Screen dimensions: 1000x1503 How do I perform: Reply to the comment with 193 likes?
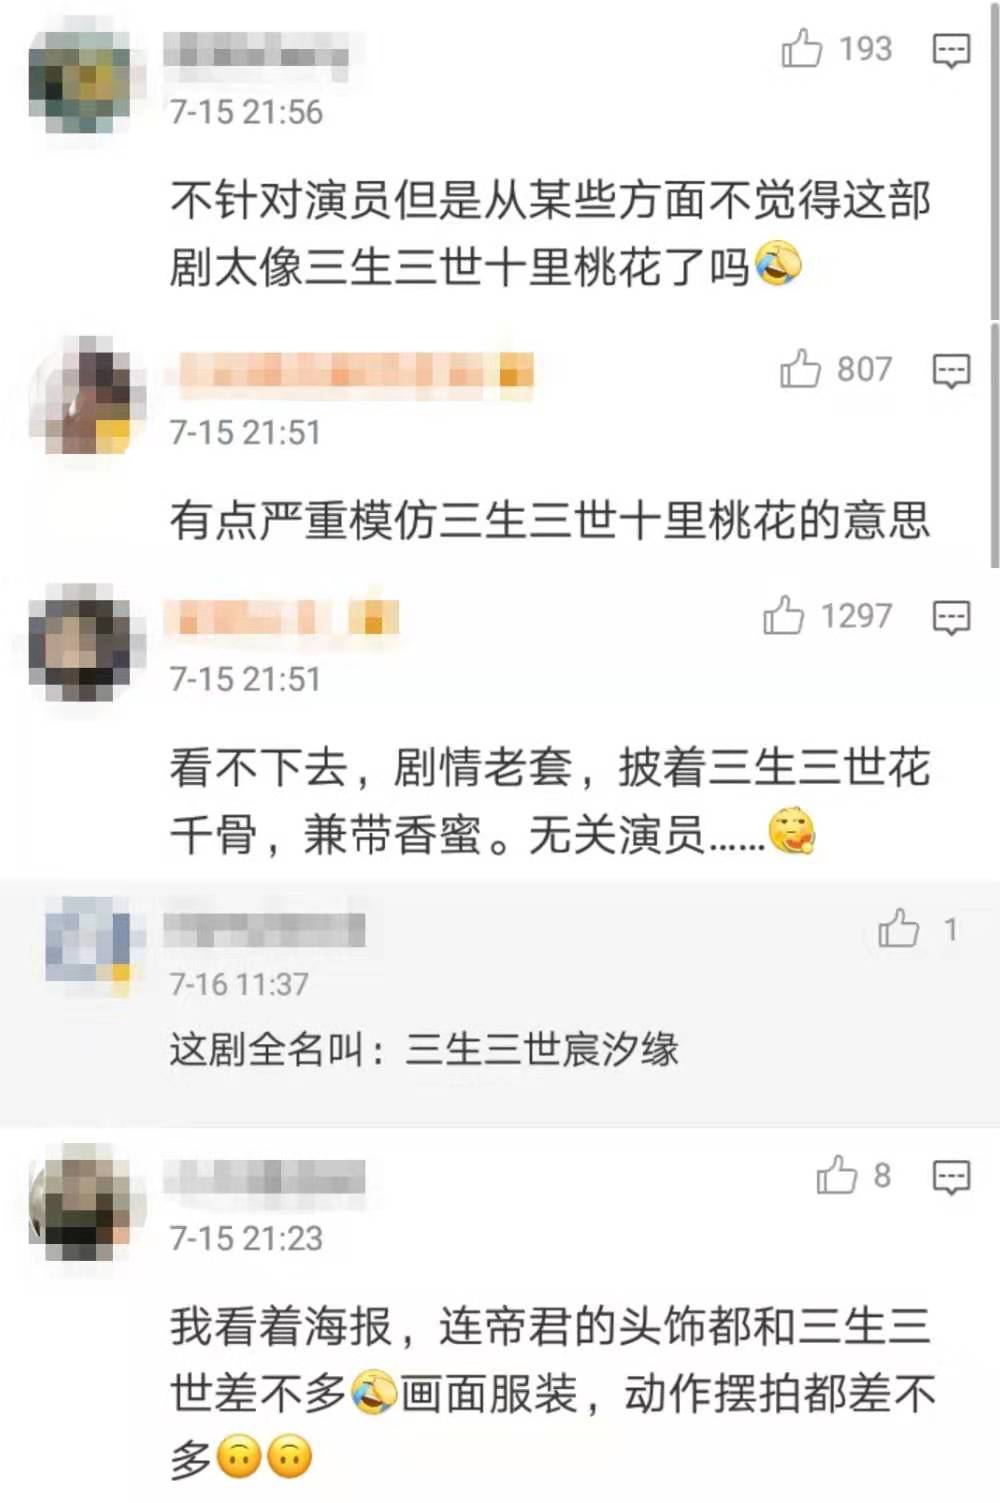pos(951,50)
